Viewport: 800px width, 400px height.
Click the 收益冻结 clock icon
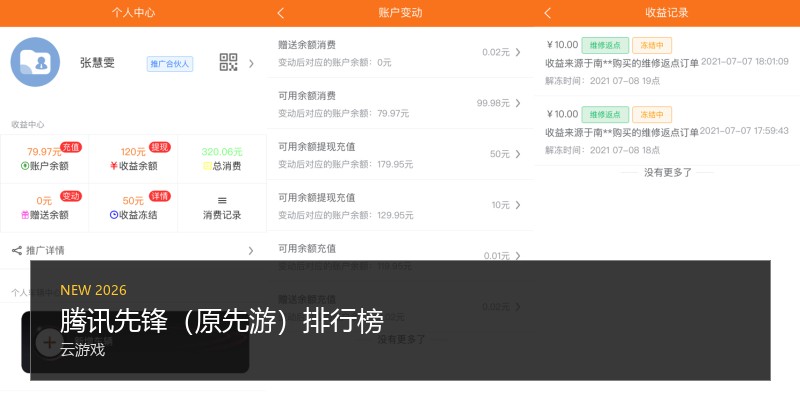pyautogui.click(x=114, y=215)
